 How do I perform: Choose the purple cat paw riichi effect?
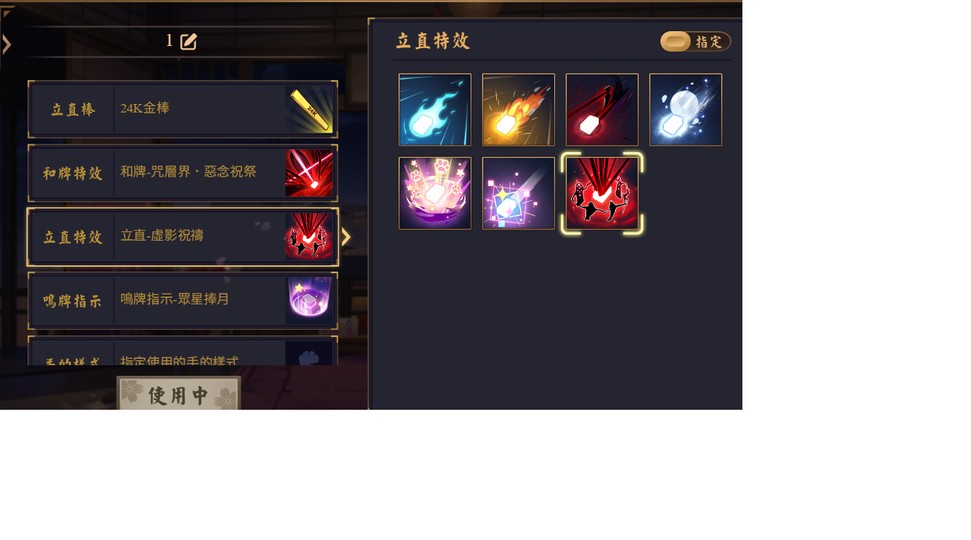tap(435, 193)
